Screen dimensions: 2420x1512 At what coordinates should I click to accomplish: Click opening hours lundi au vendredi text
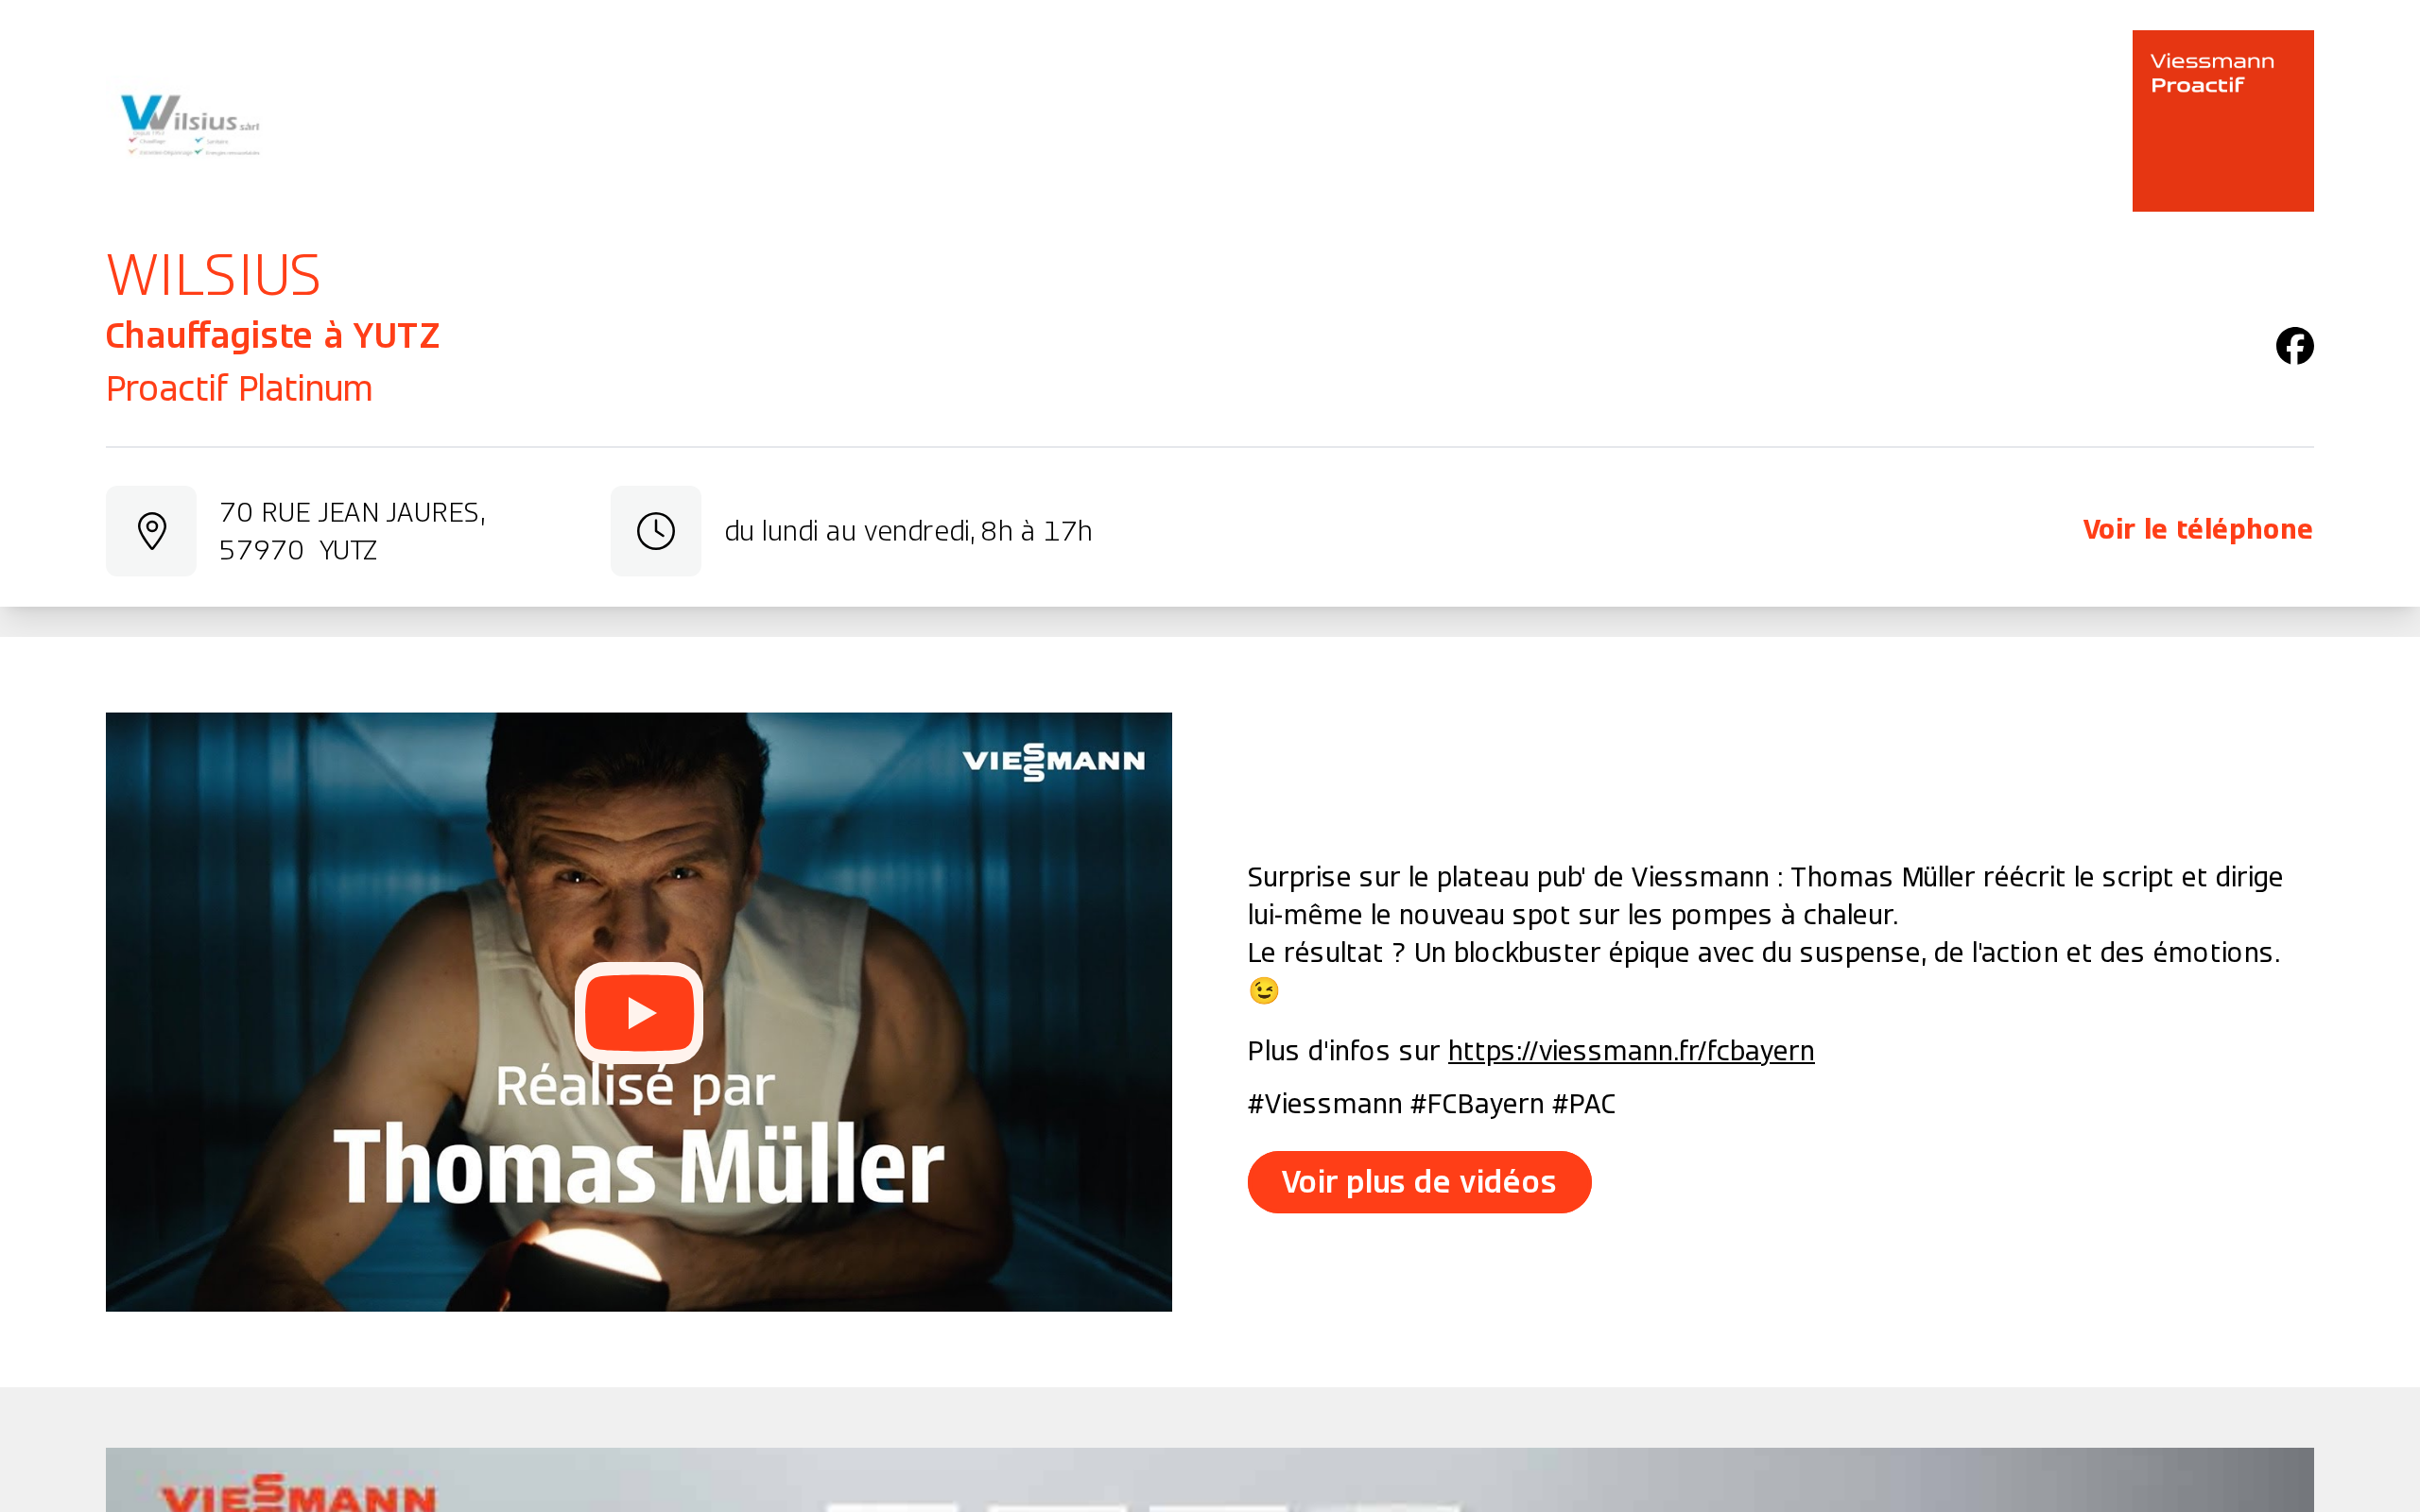pyautogui.click(x=908, y=531)
